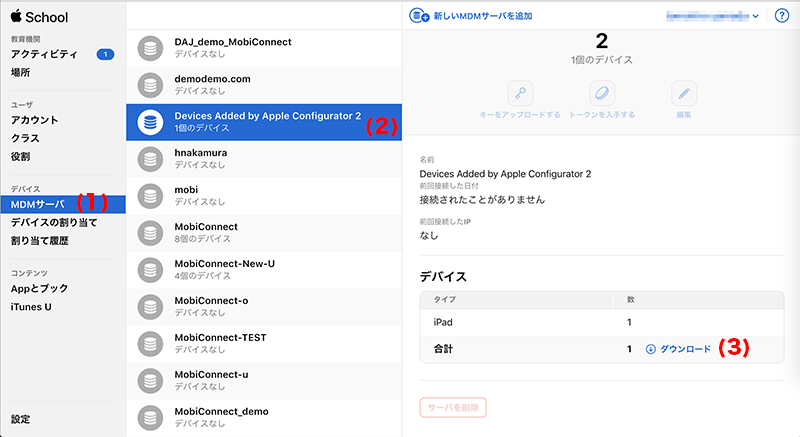This screenshot has width=800, height=437.
Task: Click the 4個のデバイス subtitle
Action: tap(203, 276)
